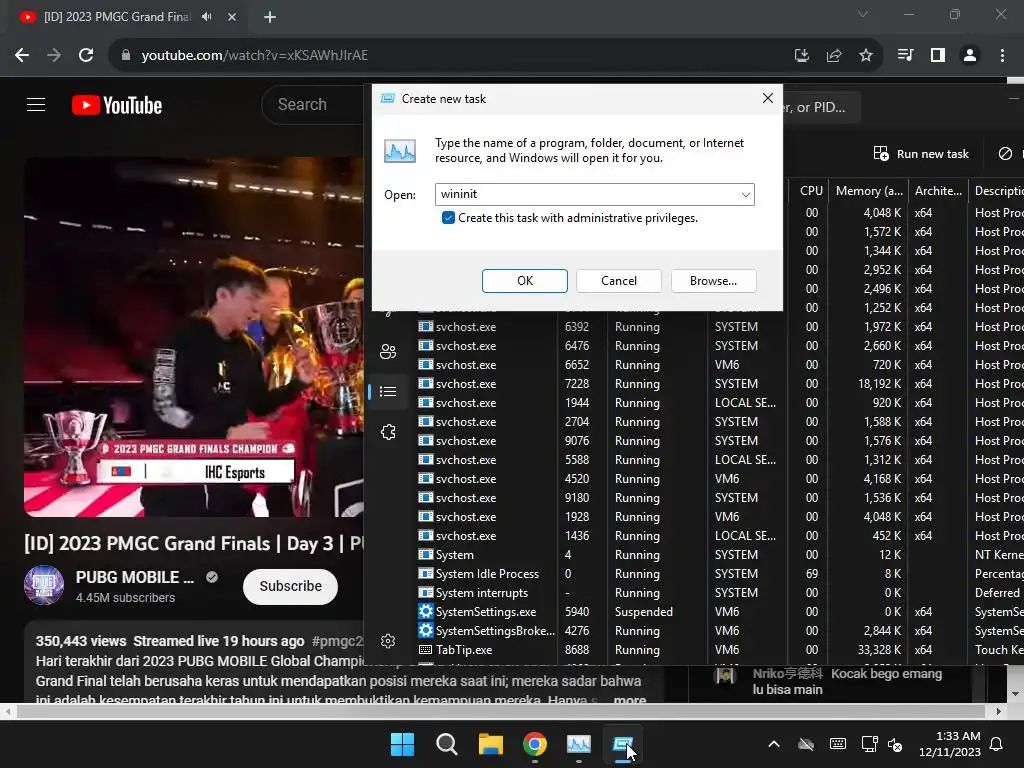Click the Chrome forward arrow

[x=54, y=56]
